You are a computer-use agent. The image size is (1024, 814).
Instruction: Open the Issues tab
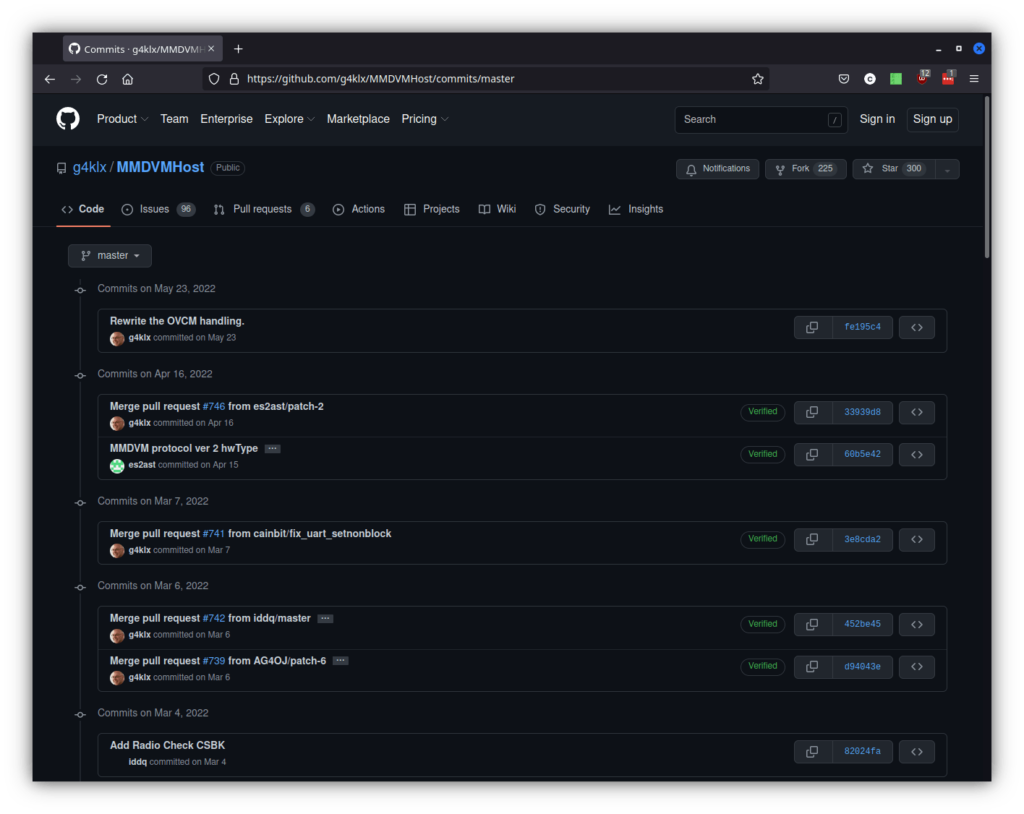(x=158, y=209)
